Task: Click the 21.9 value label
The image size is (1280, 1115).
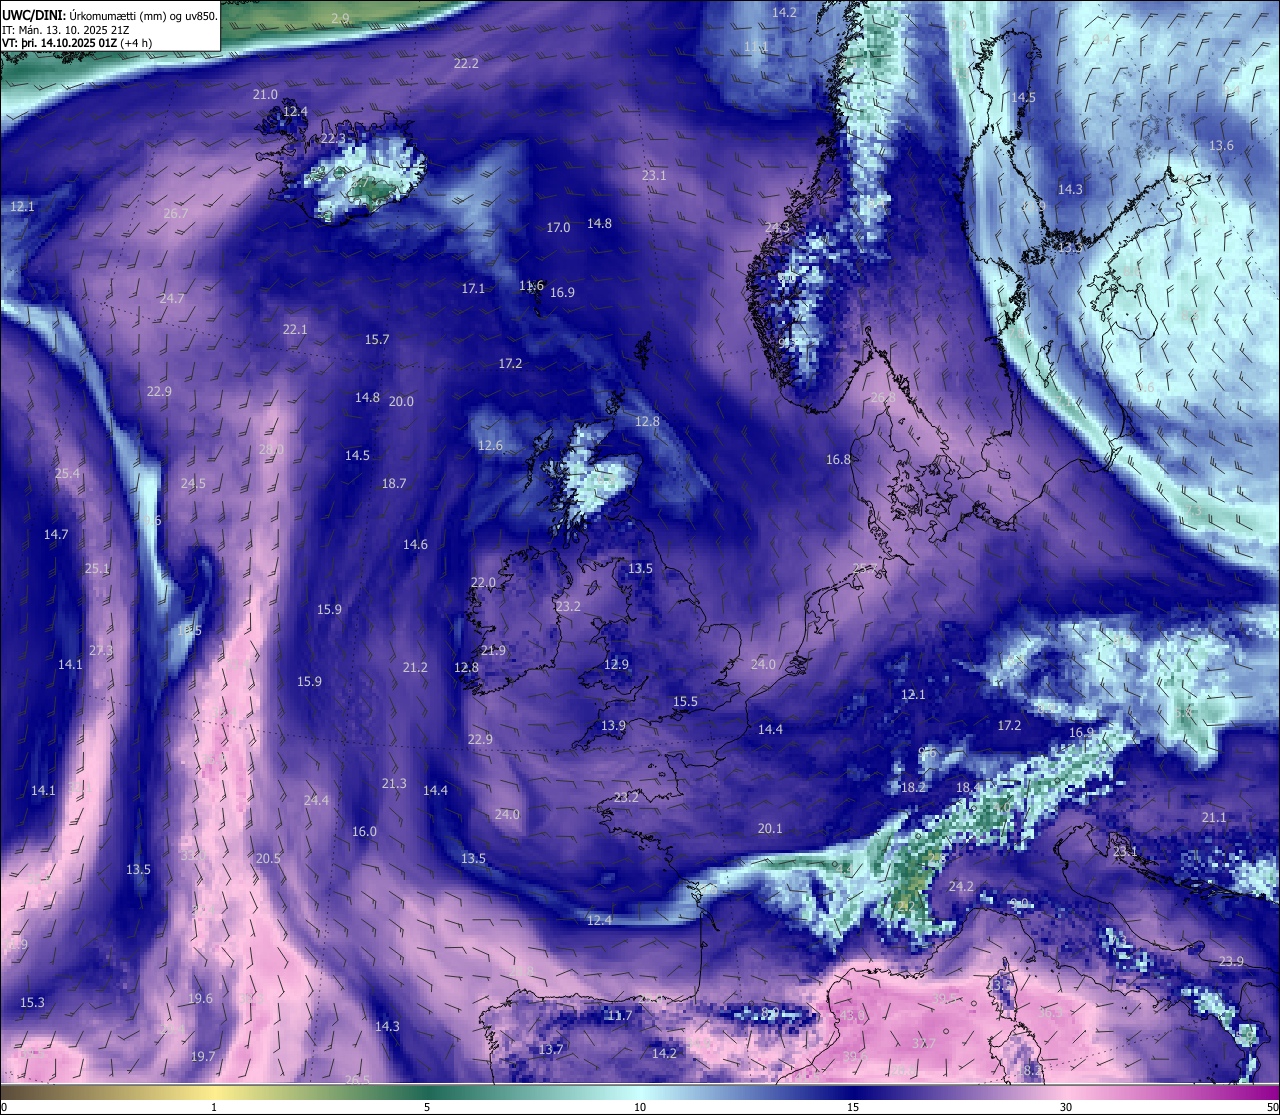Action: (x=493, y=651)
